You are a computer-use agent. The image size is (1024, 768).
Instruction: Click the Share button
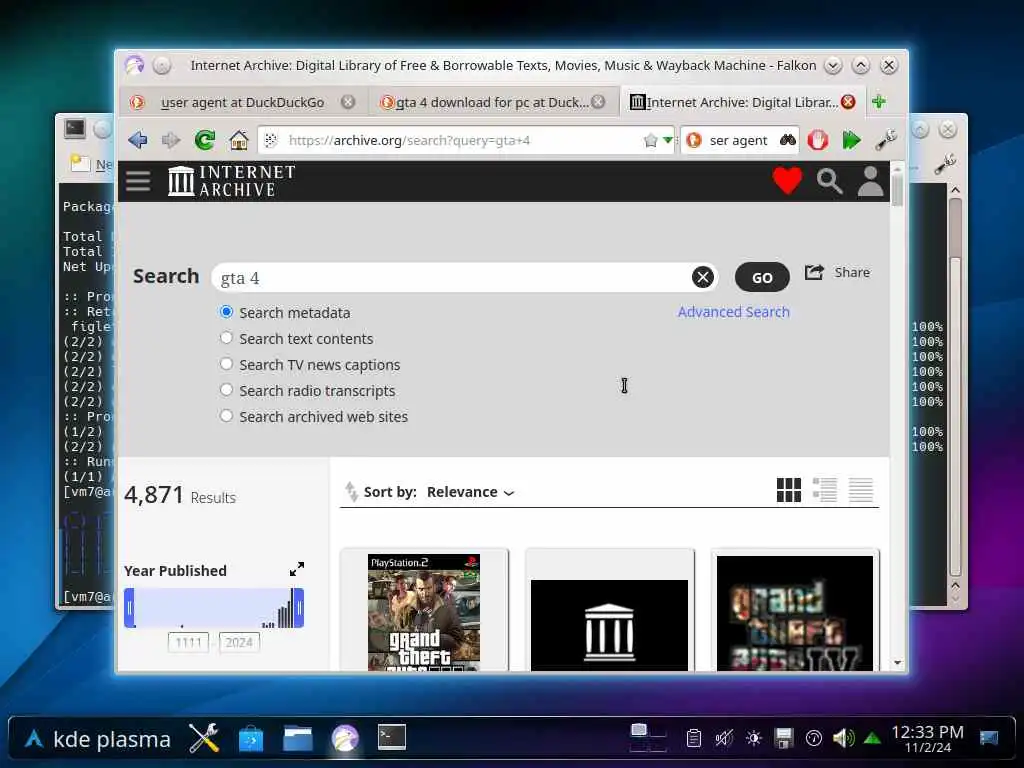[837, 272]
